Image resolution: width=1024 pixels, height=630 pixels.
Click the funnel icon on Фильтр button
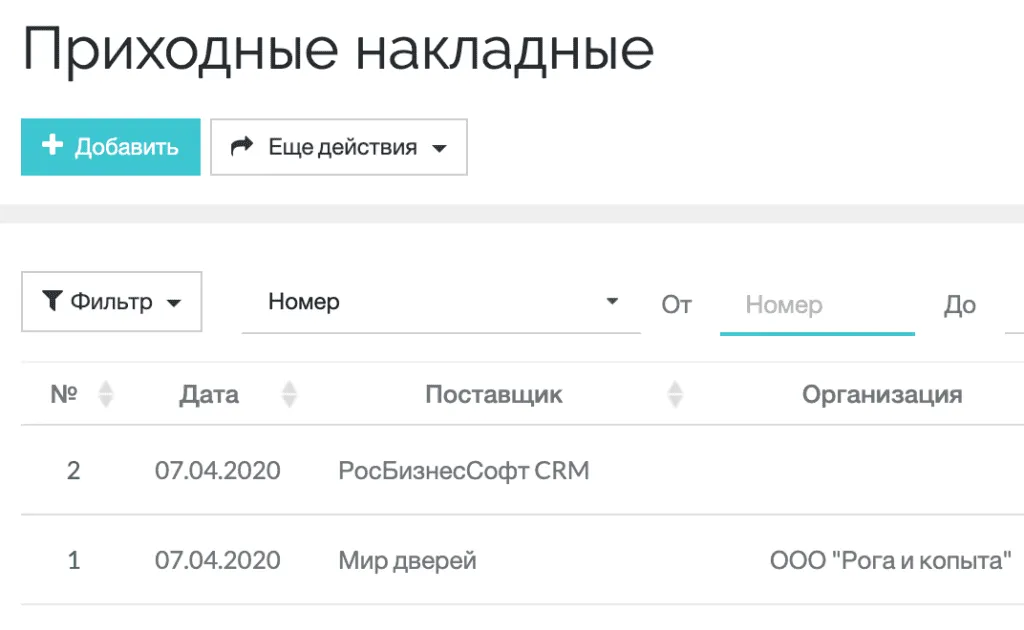(52, 301)
